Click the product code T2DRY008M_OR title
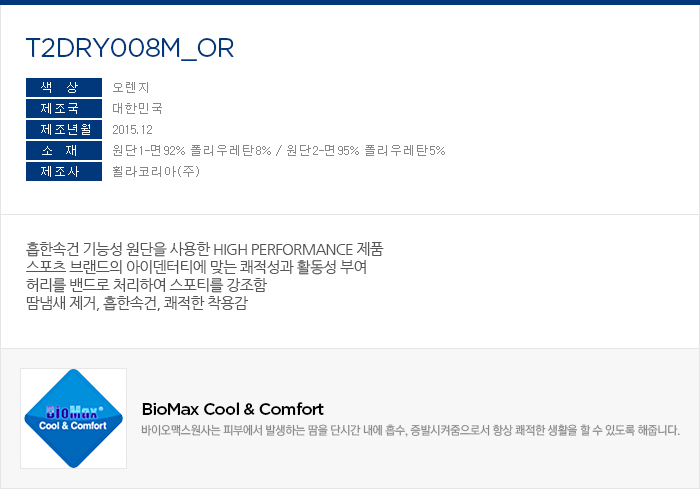Viewport: 700px width, 489px height. [x=129, y=49]
